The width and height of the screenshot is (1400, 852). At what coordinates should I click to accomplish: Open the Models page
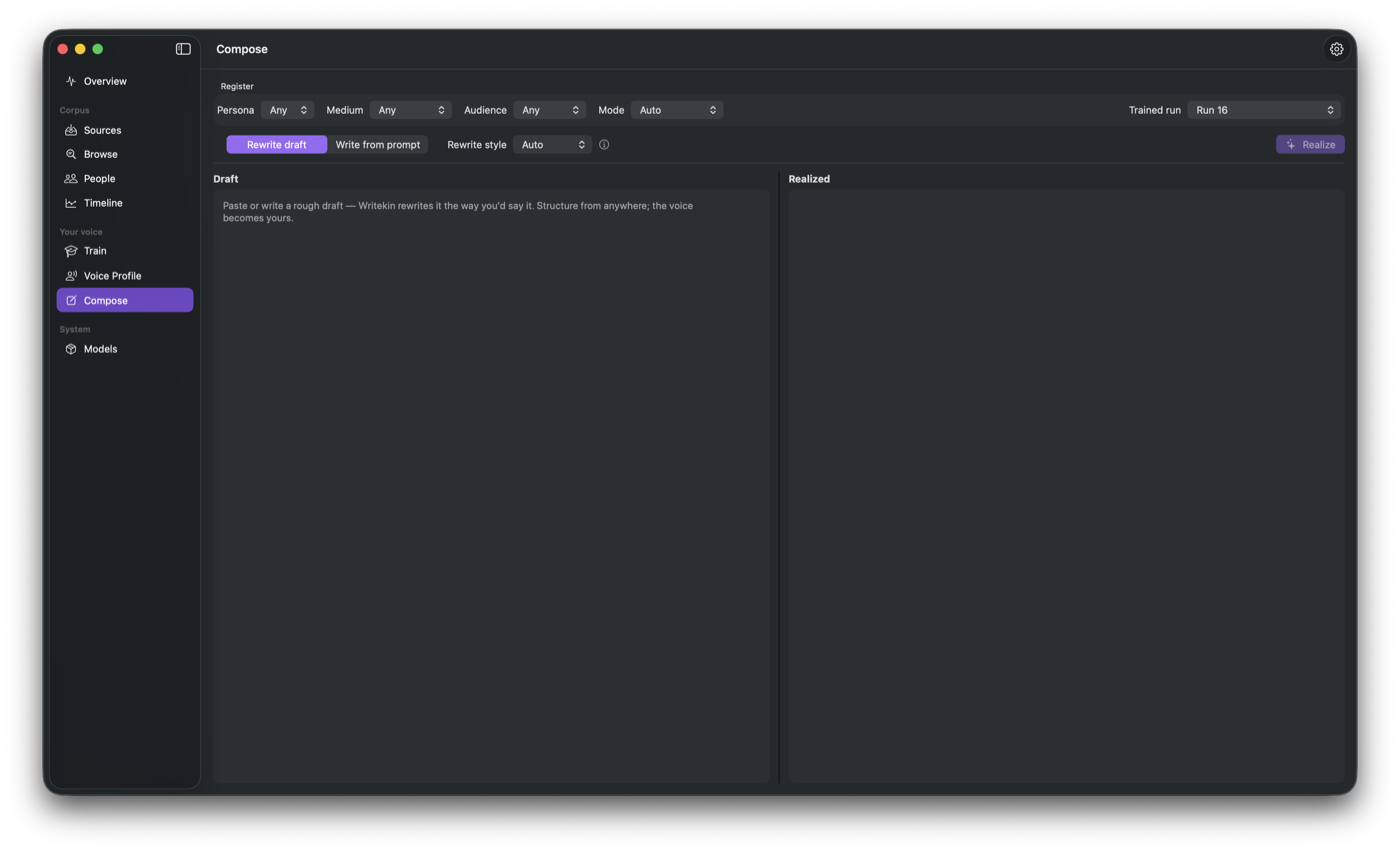click(125, 349)
